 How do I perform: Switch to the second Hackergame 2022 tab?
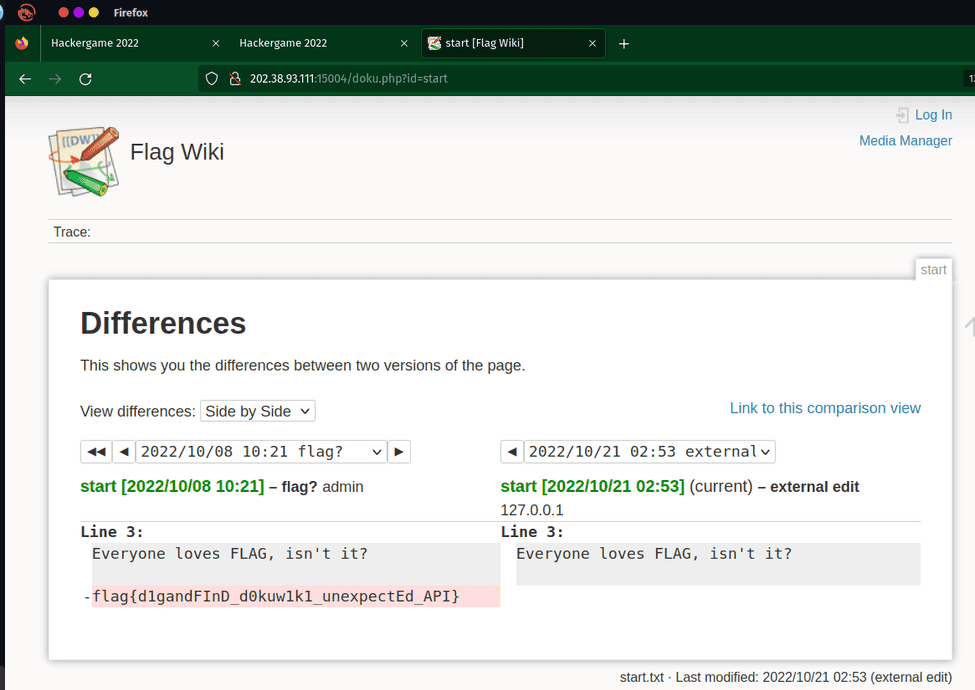(x=308, y=44)
